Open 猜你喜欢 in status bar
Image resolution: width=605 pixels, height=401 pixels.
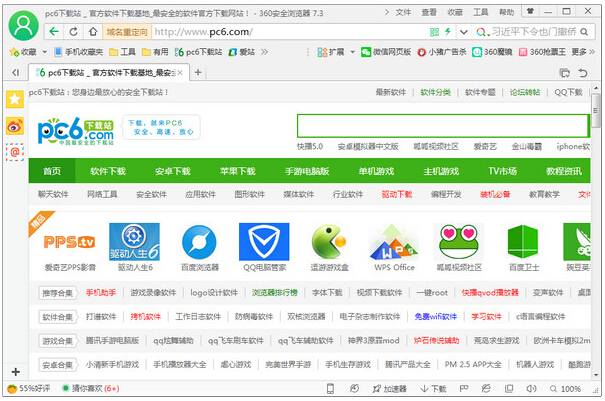pos(91,388)
